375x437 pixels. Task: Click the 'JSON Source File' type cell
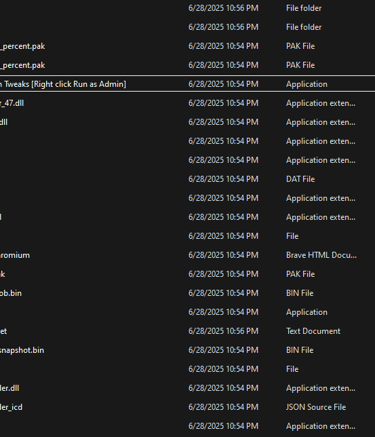pos(316,407)
